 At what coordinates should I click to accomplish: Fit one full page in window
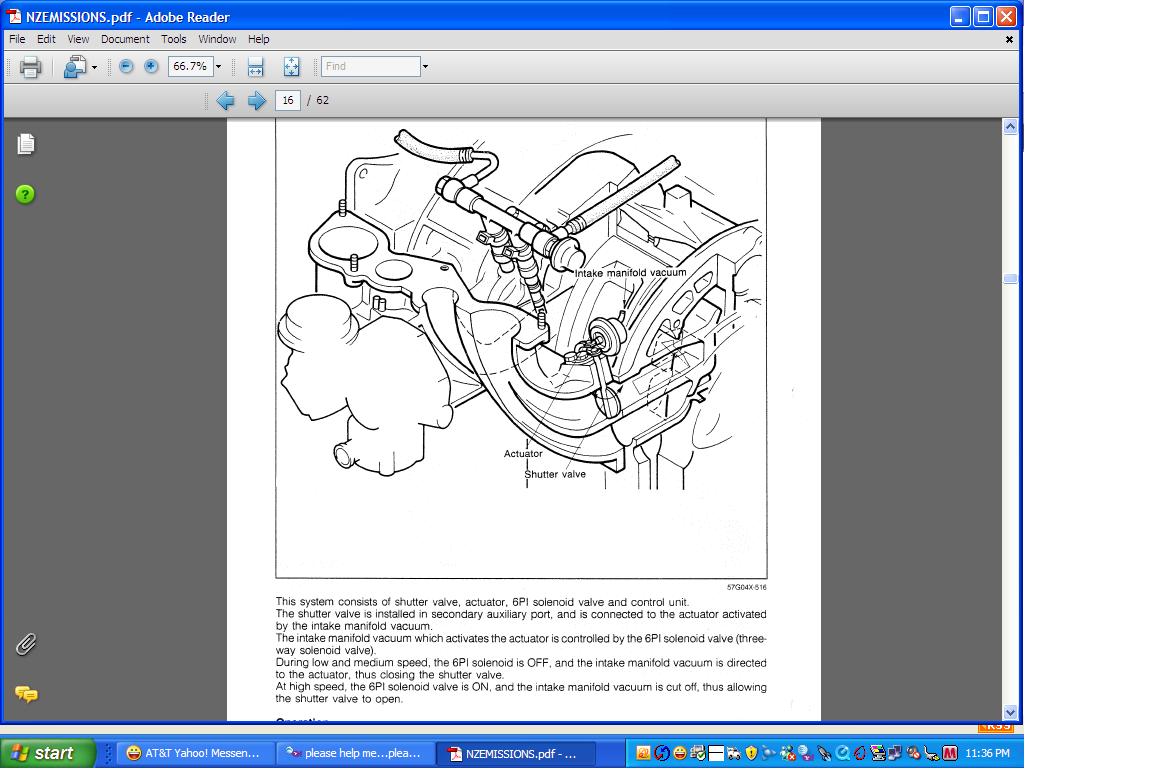(x=291, y=67)
